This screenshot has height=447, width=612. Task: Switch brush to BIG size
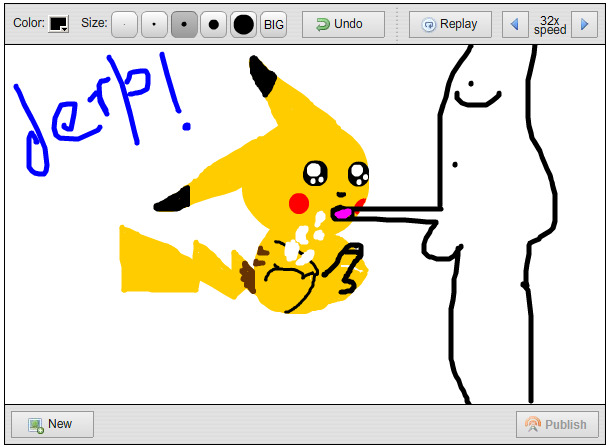[x=273, y=24]
